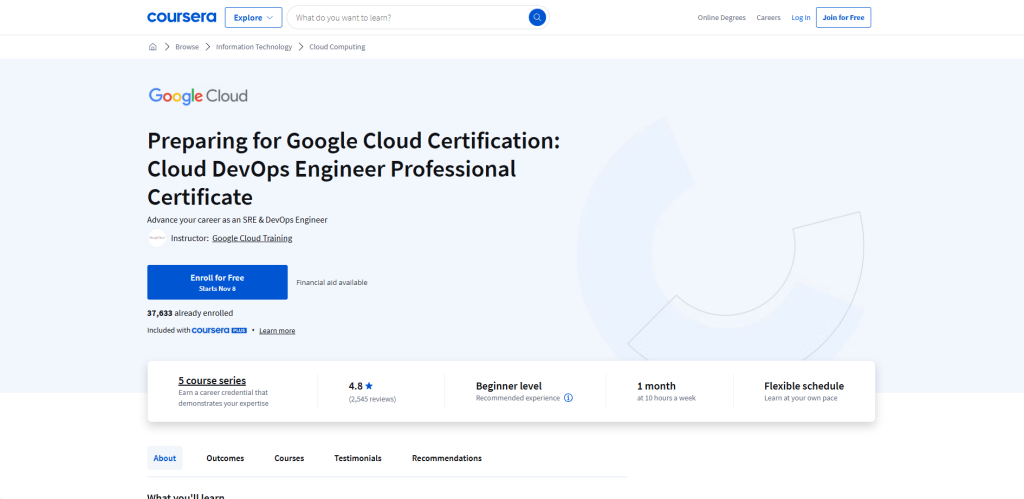Click the Coursera logo

click(182, 18)
